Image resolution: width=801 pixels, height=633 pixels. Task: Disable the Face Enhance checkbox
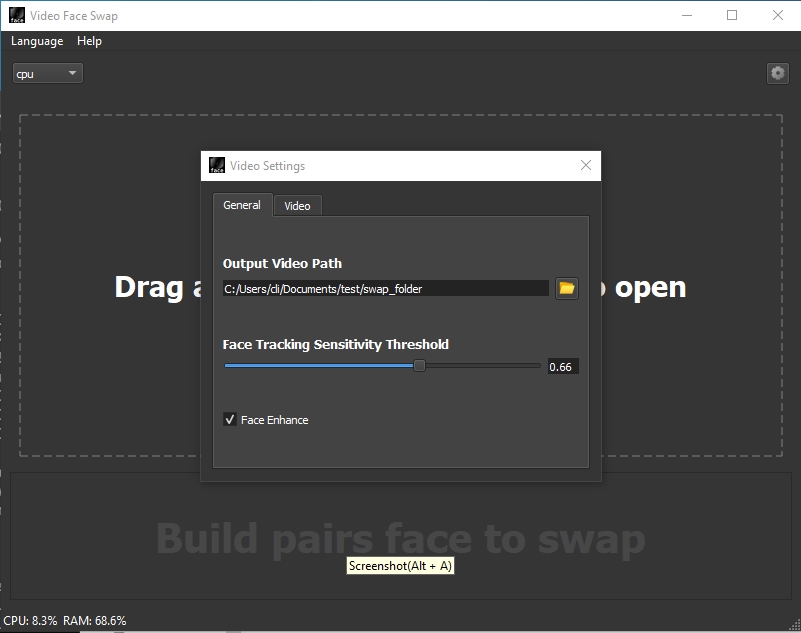(230, 420)
